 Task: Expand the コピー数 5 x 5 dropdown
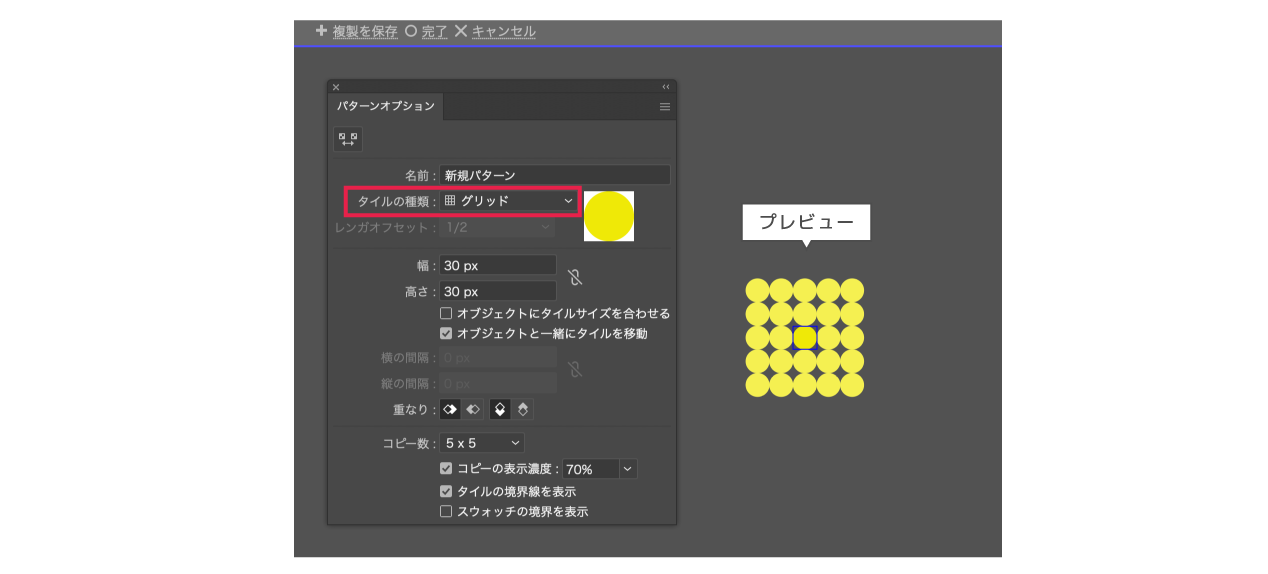[x=482, y=442]
